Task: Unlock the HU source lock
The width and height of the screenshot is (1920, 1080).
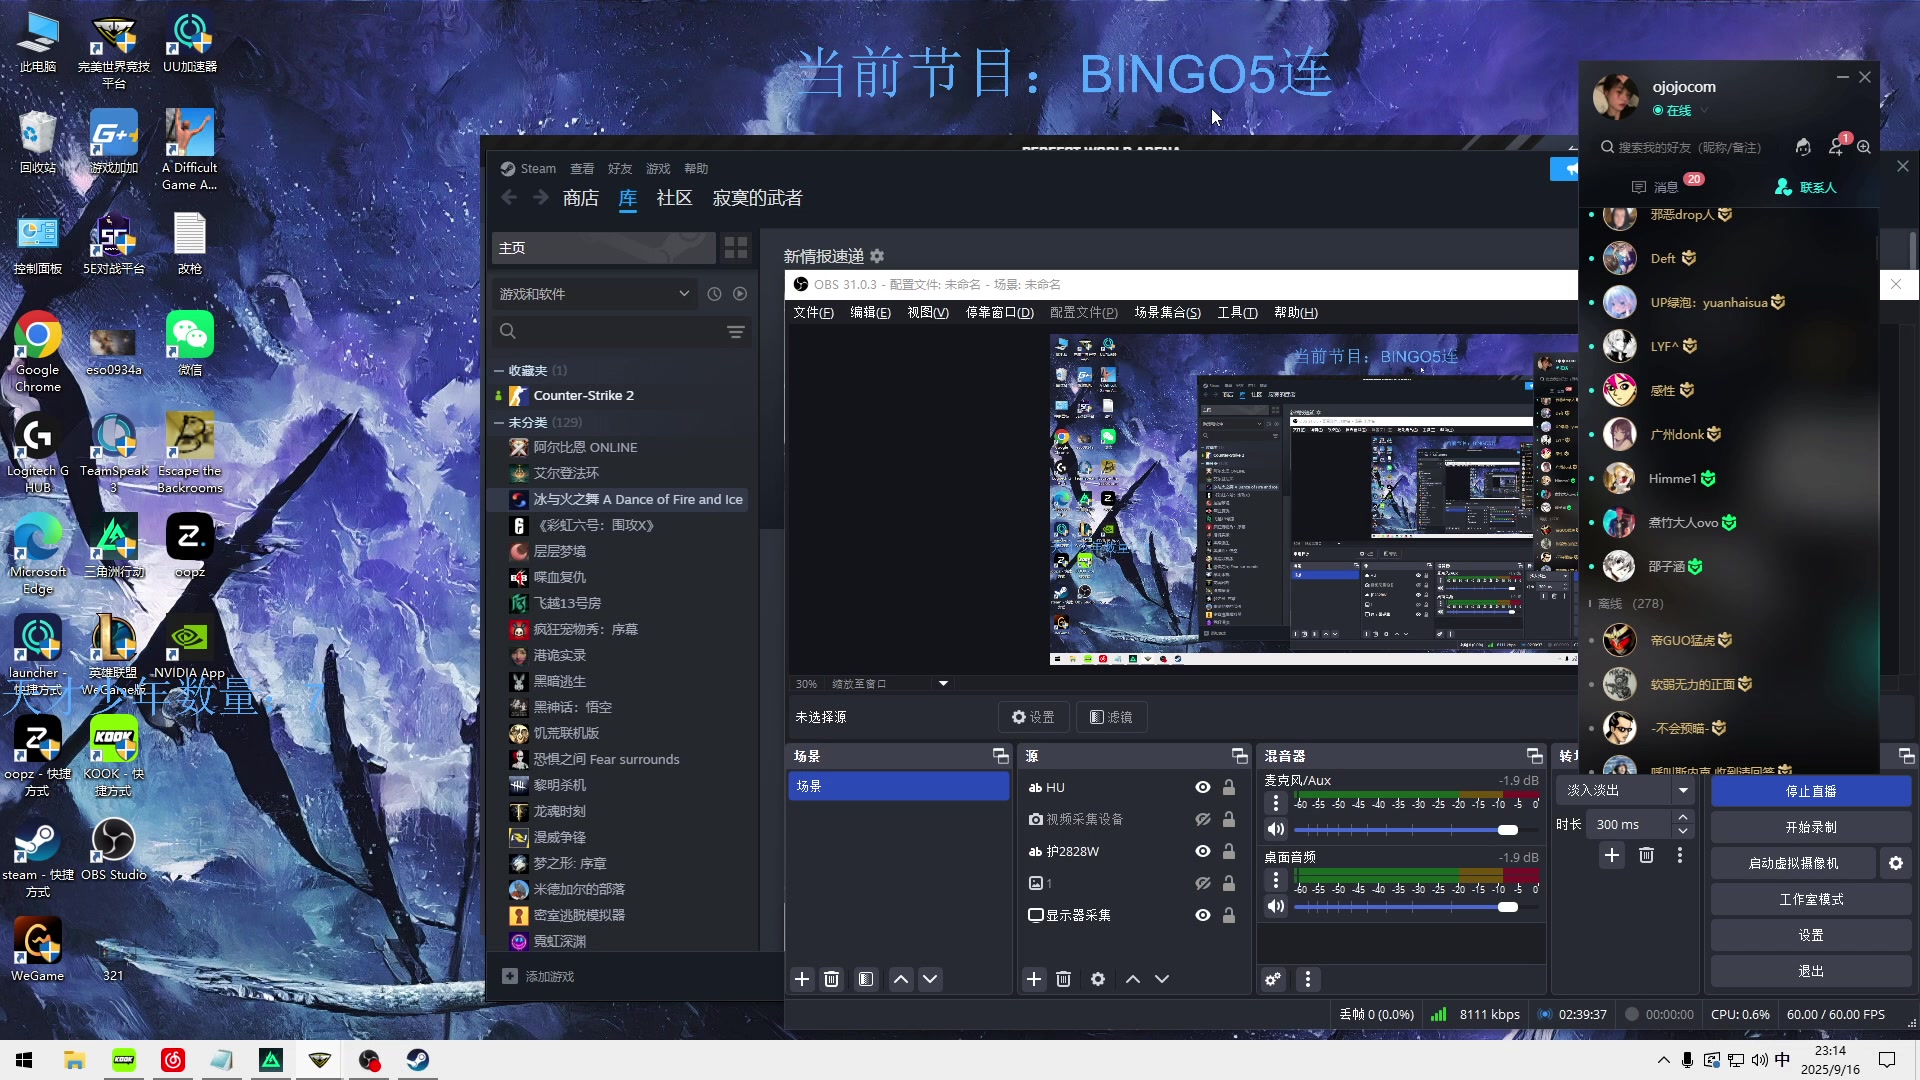Action: coord(1229,787)
